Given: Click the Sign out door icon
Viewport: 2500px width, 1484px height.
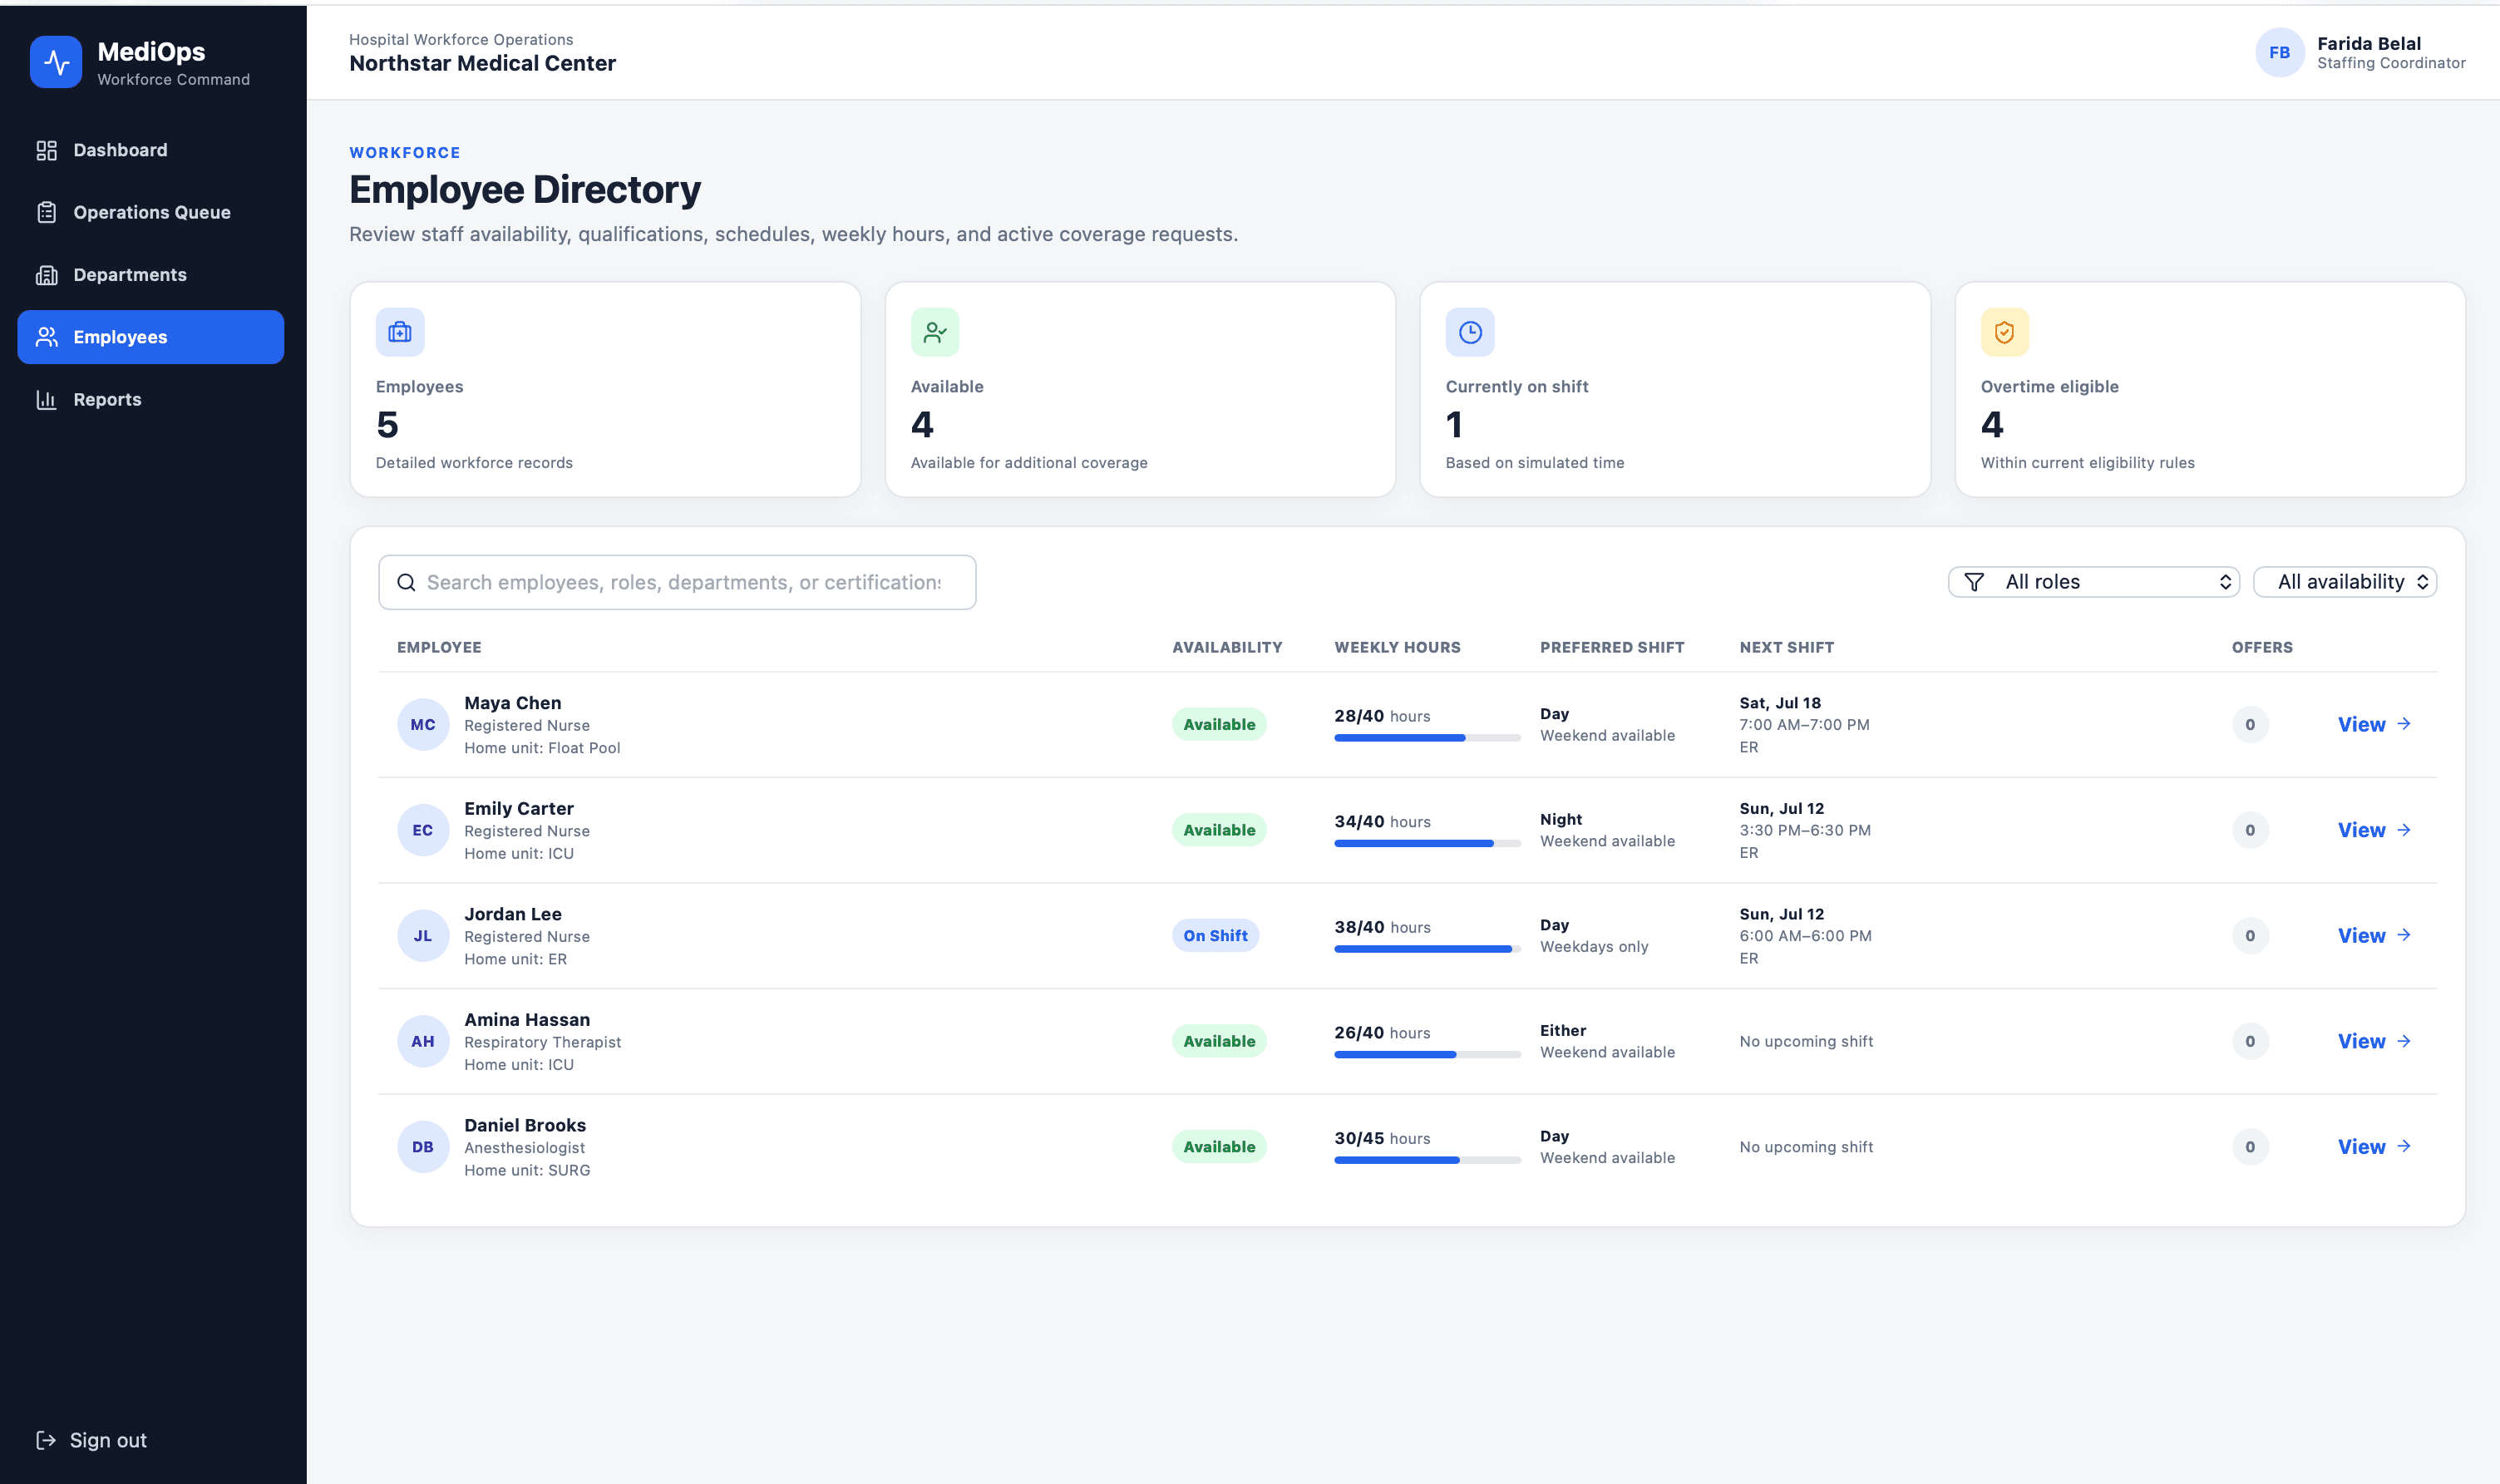Looking at the screenshot, I should coord(46,1440).
